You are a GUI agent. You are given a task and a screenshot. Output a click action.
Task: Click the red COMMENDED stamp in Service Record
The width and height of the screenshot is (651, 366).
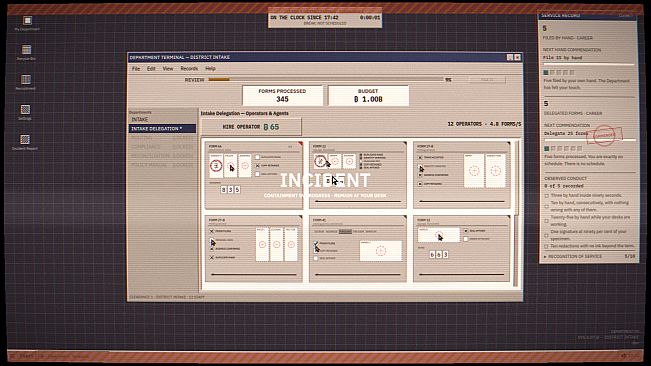tap(605, 135)
